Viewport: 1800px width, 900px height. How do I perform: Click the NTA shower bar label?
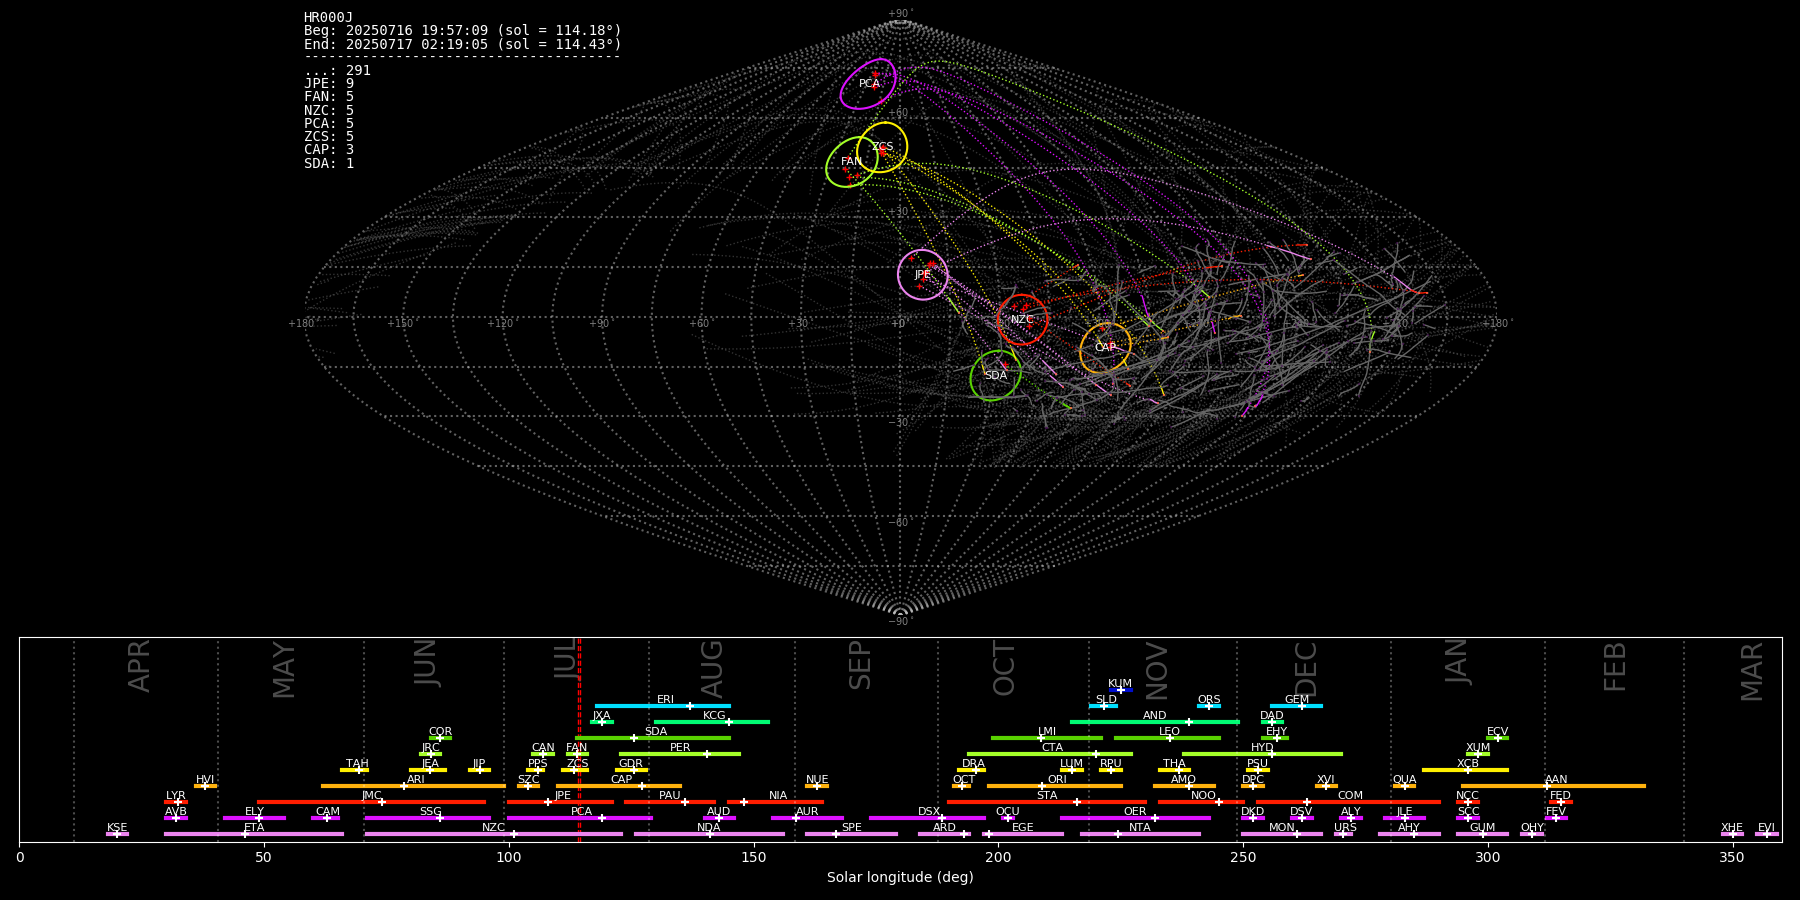pyautogui.click(x=1140, y=827)
